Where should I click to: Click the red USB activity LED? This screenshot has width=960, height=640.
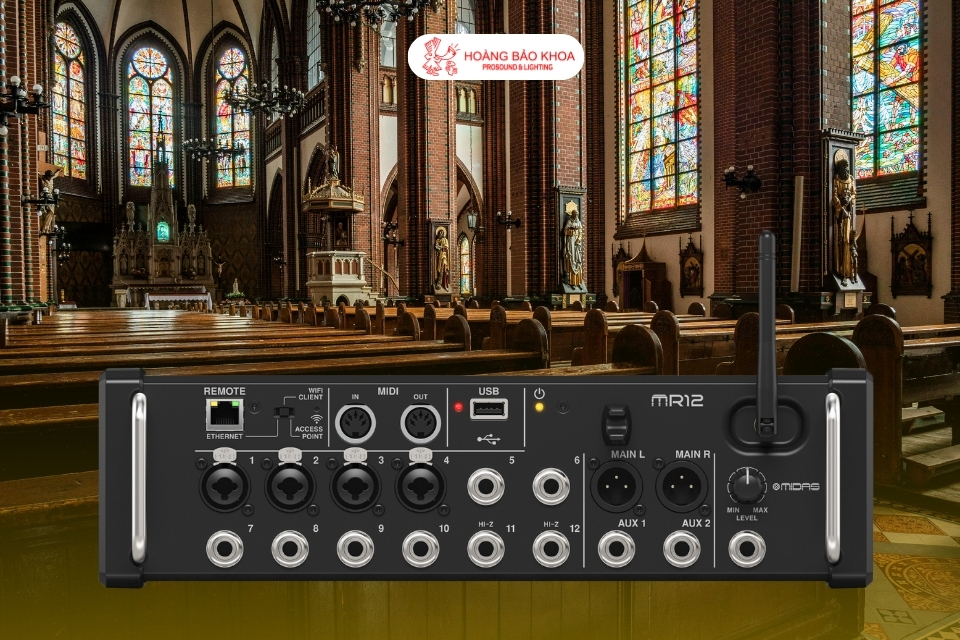[x=458, y=407]
